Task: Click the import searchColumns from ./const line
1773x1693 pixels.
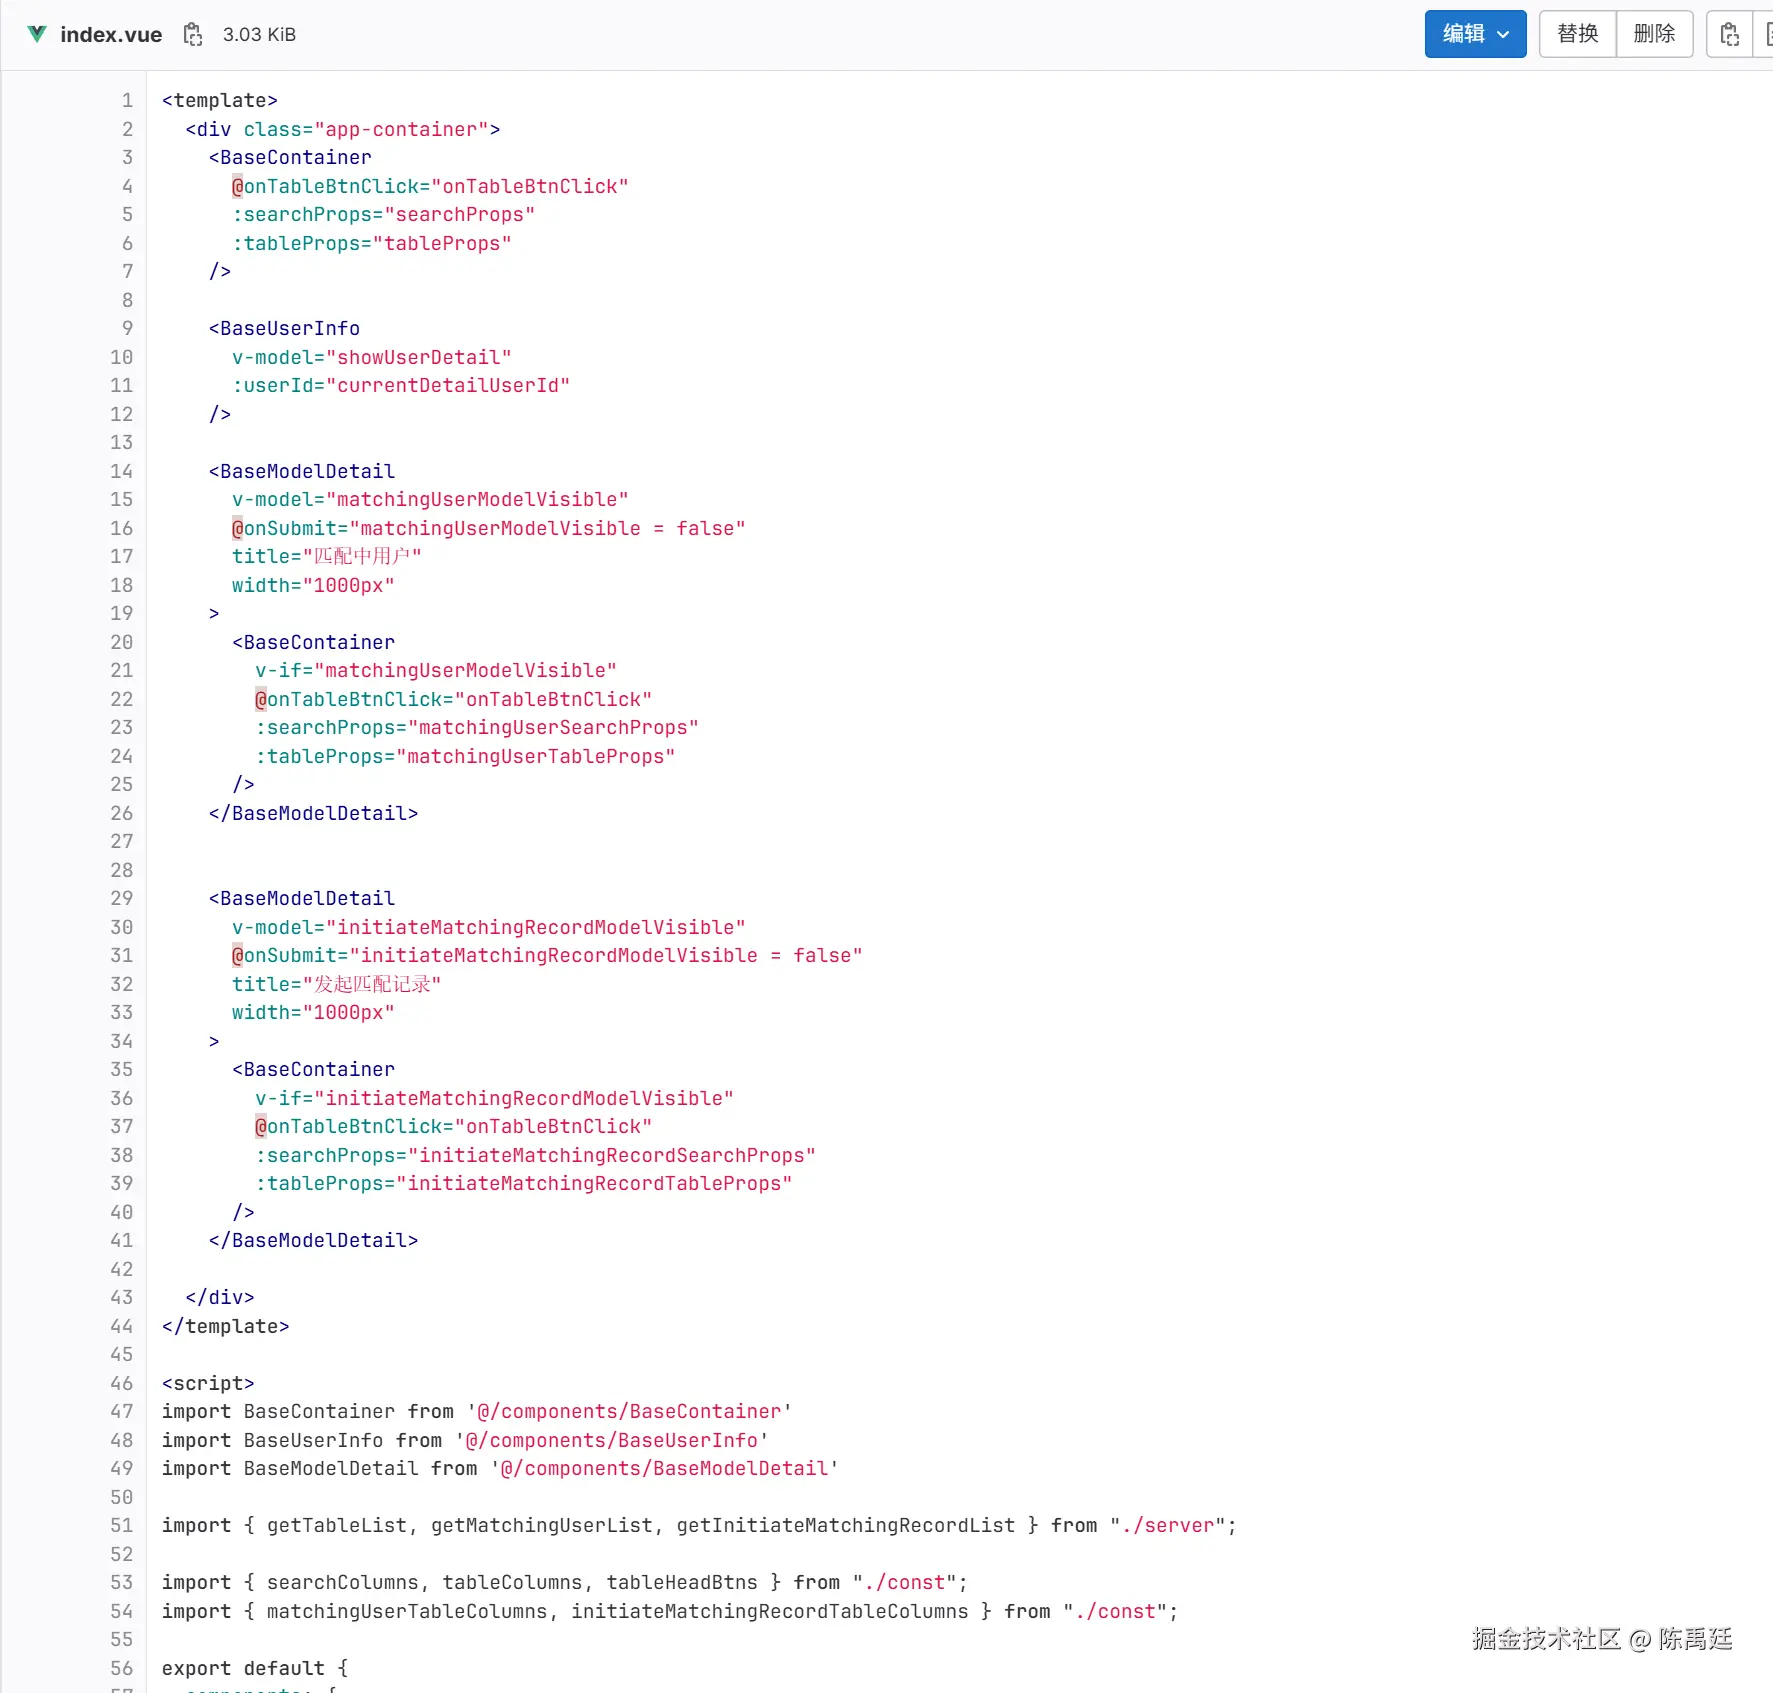Action: [x=565, y=1583]
